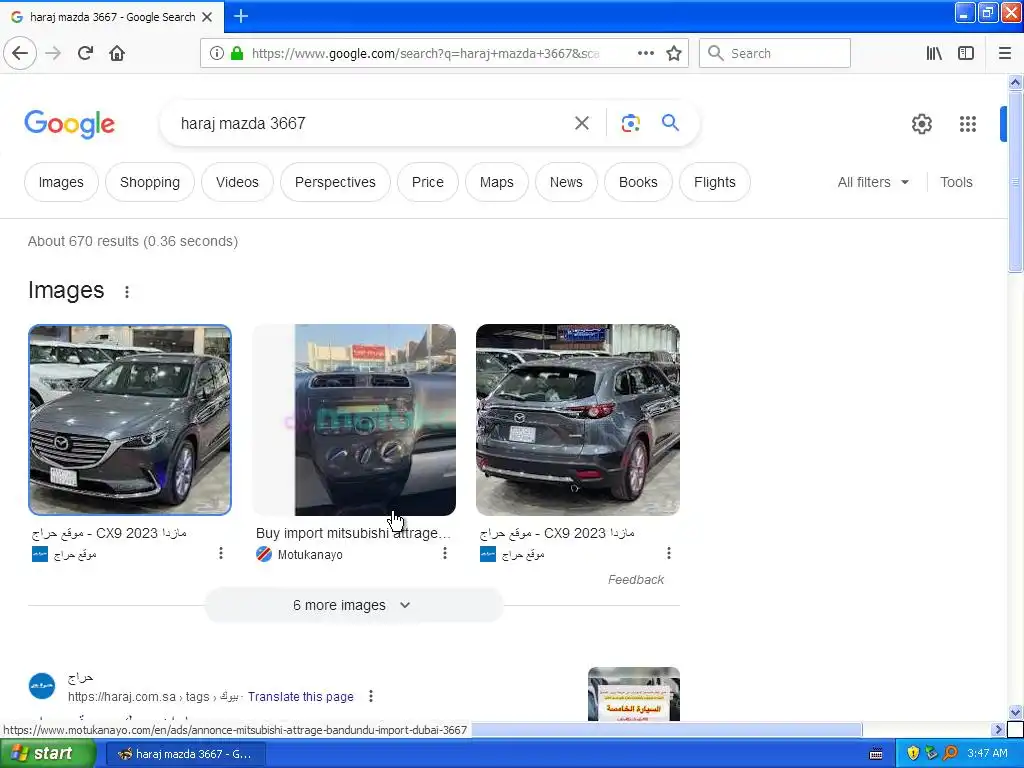Clear the Google search query with X
Image resolution: width=1024 pixels, height=768 pixels.
tap(582, 123)
